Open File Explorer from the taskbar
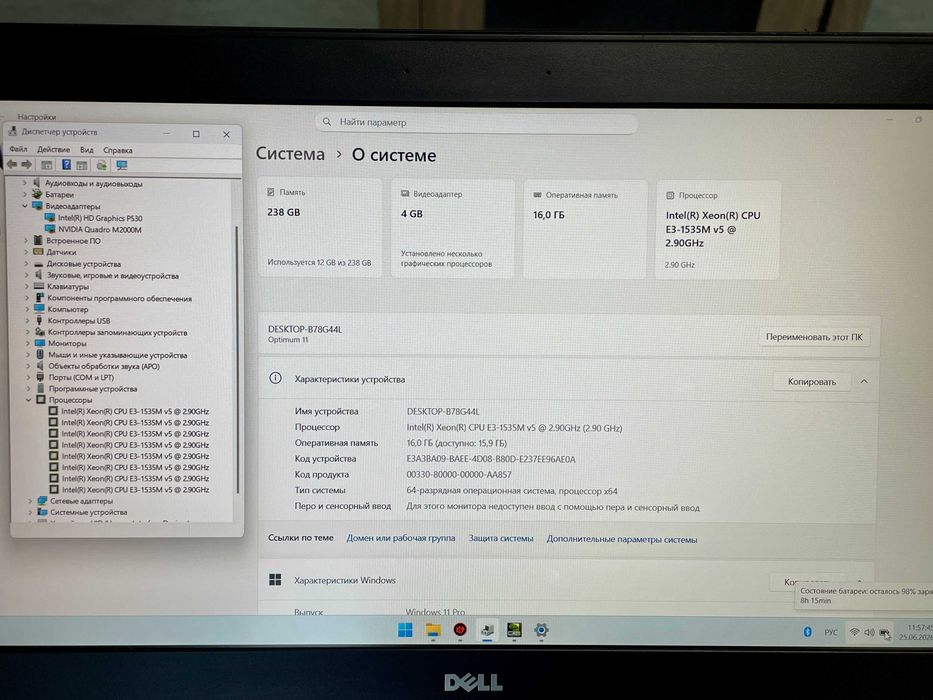 click(x=433, y=630)
